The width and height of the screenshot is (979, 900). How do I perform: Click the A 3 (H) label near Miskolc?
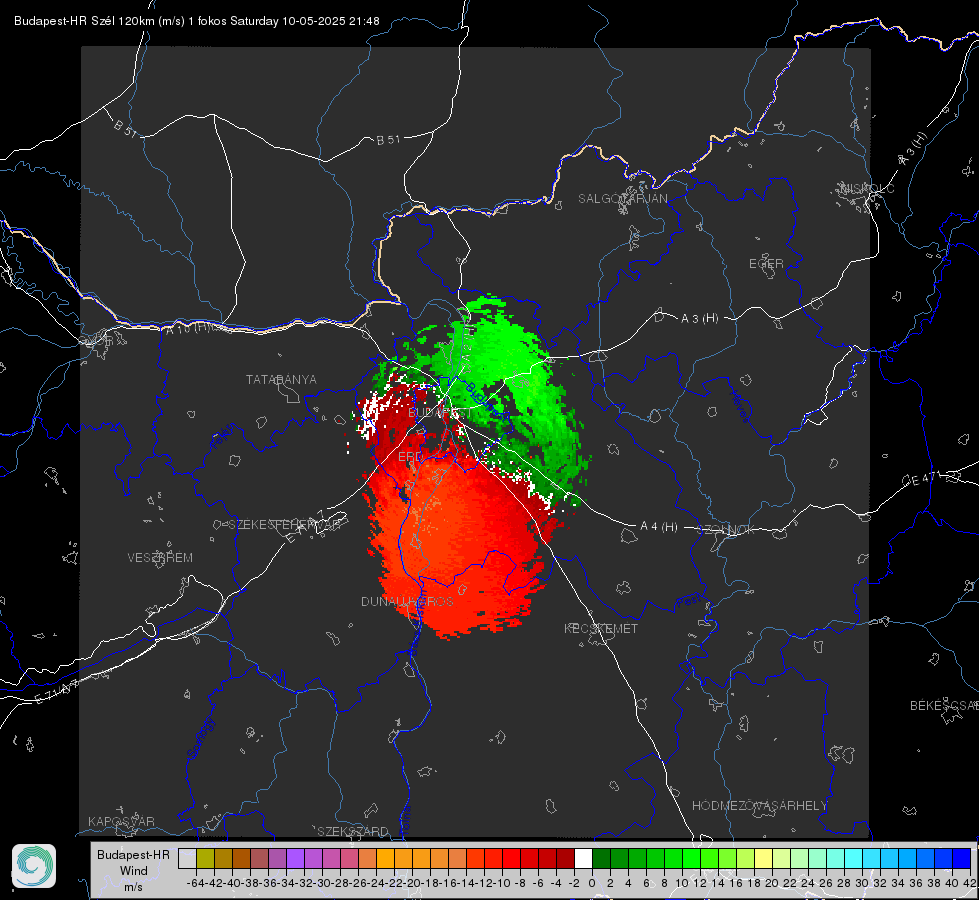913,149
